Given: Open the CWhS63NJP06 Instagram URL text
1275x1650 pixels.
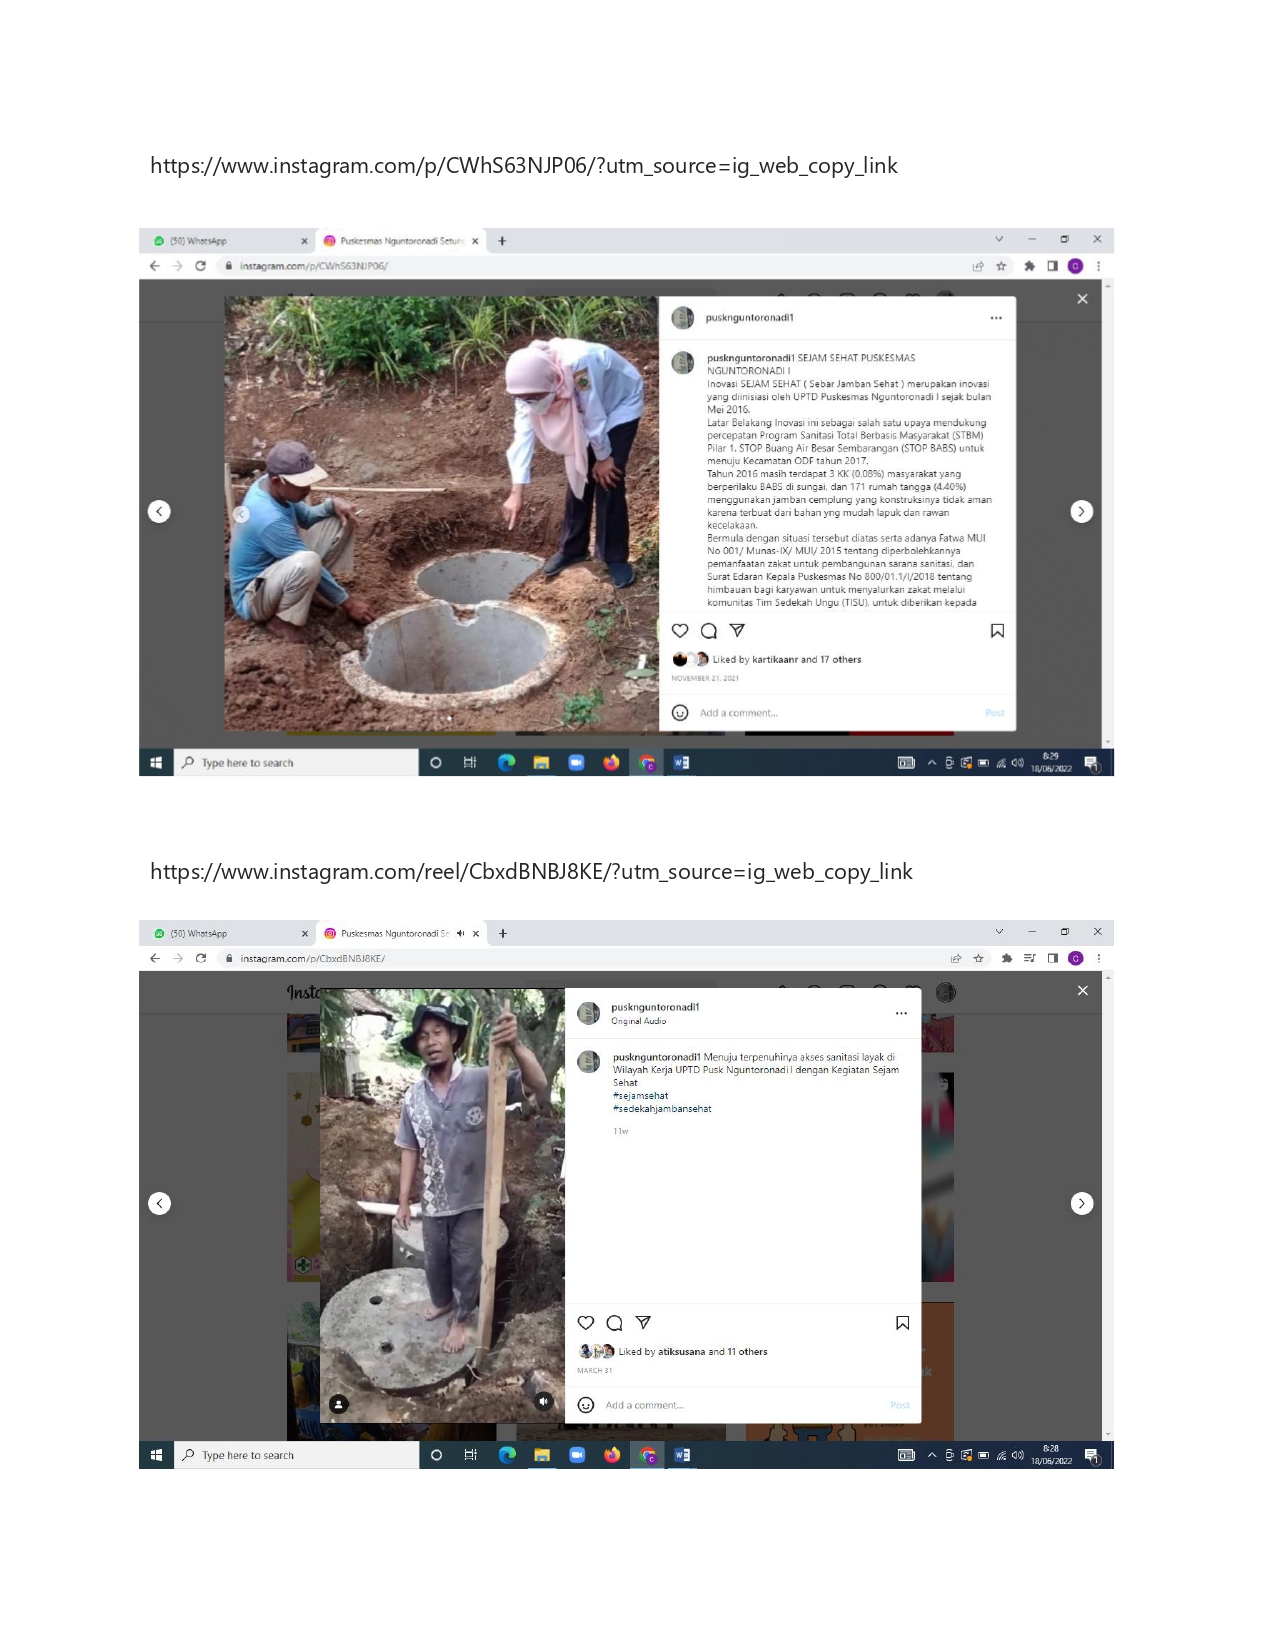Looking at the screenshot, I should (524, 166).
